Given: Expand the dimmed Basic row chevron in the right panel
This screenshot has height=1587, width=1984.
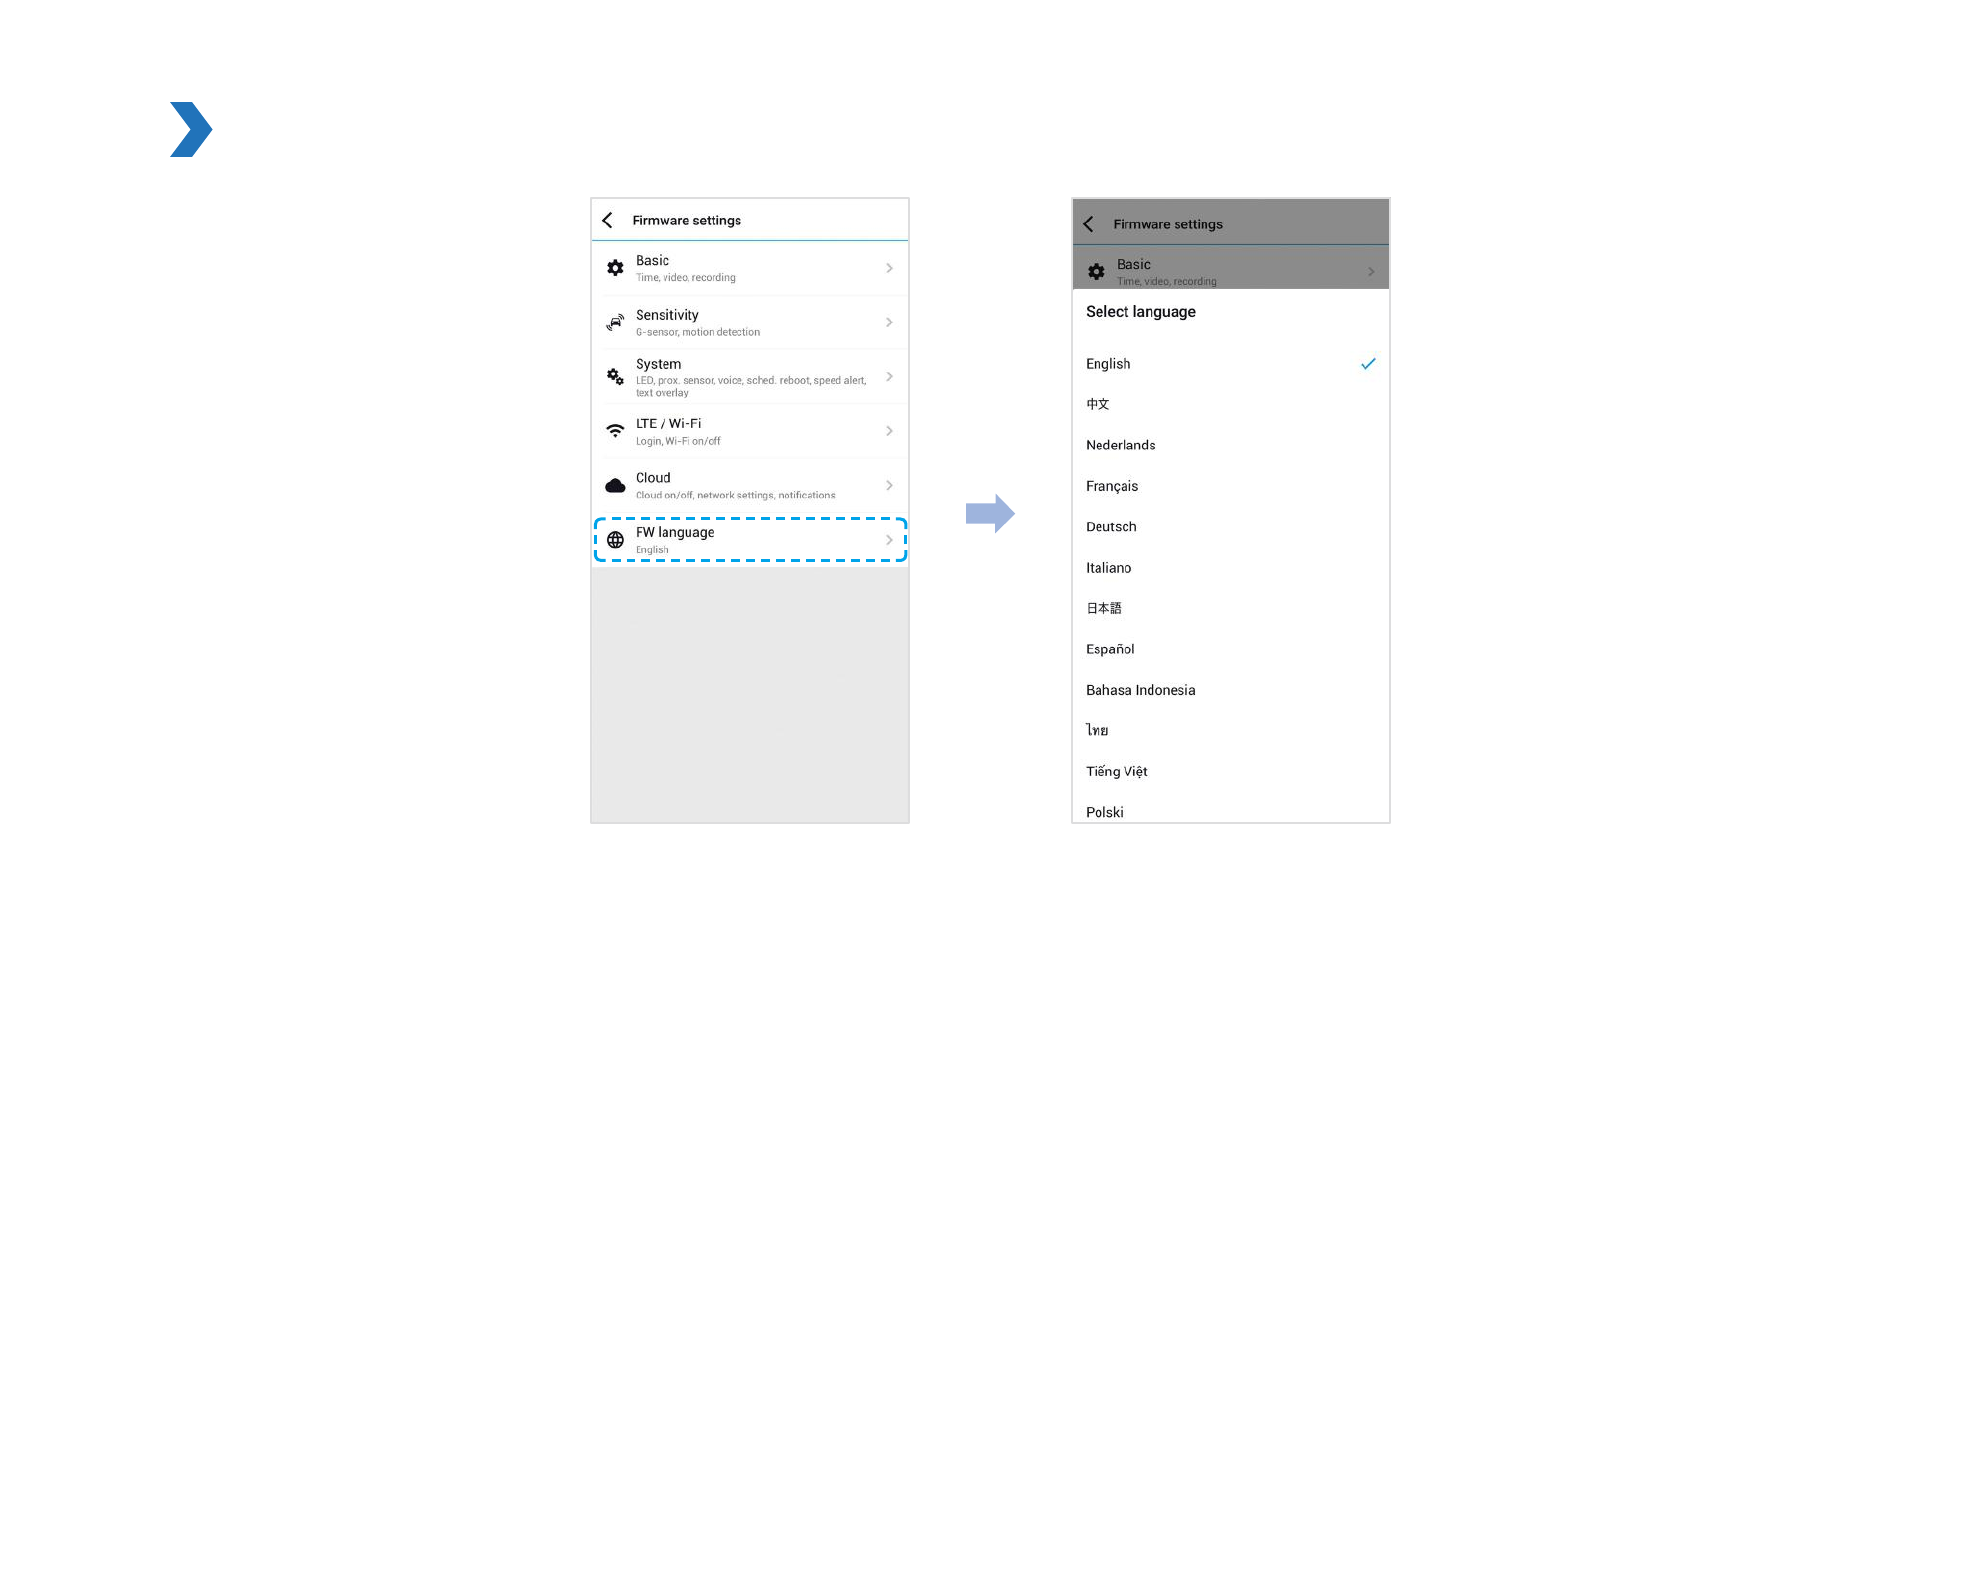Looking at the screenshot, I should [x=1371, y=272].
